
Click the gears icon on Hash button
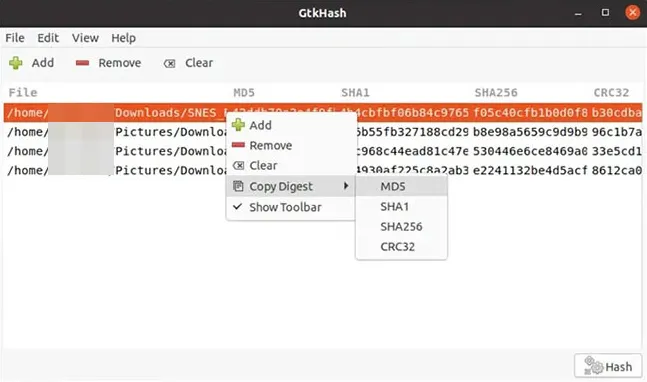594,365
